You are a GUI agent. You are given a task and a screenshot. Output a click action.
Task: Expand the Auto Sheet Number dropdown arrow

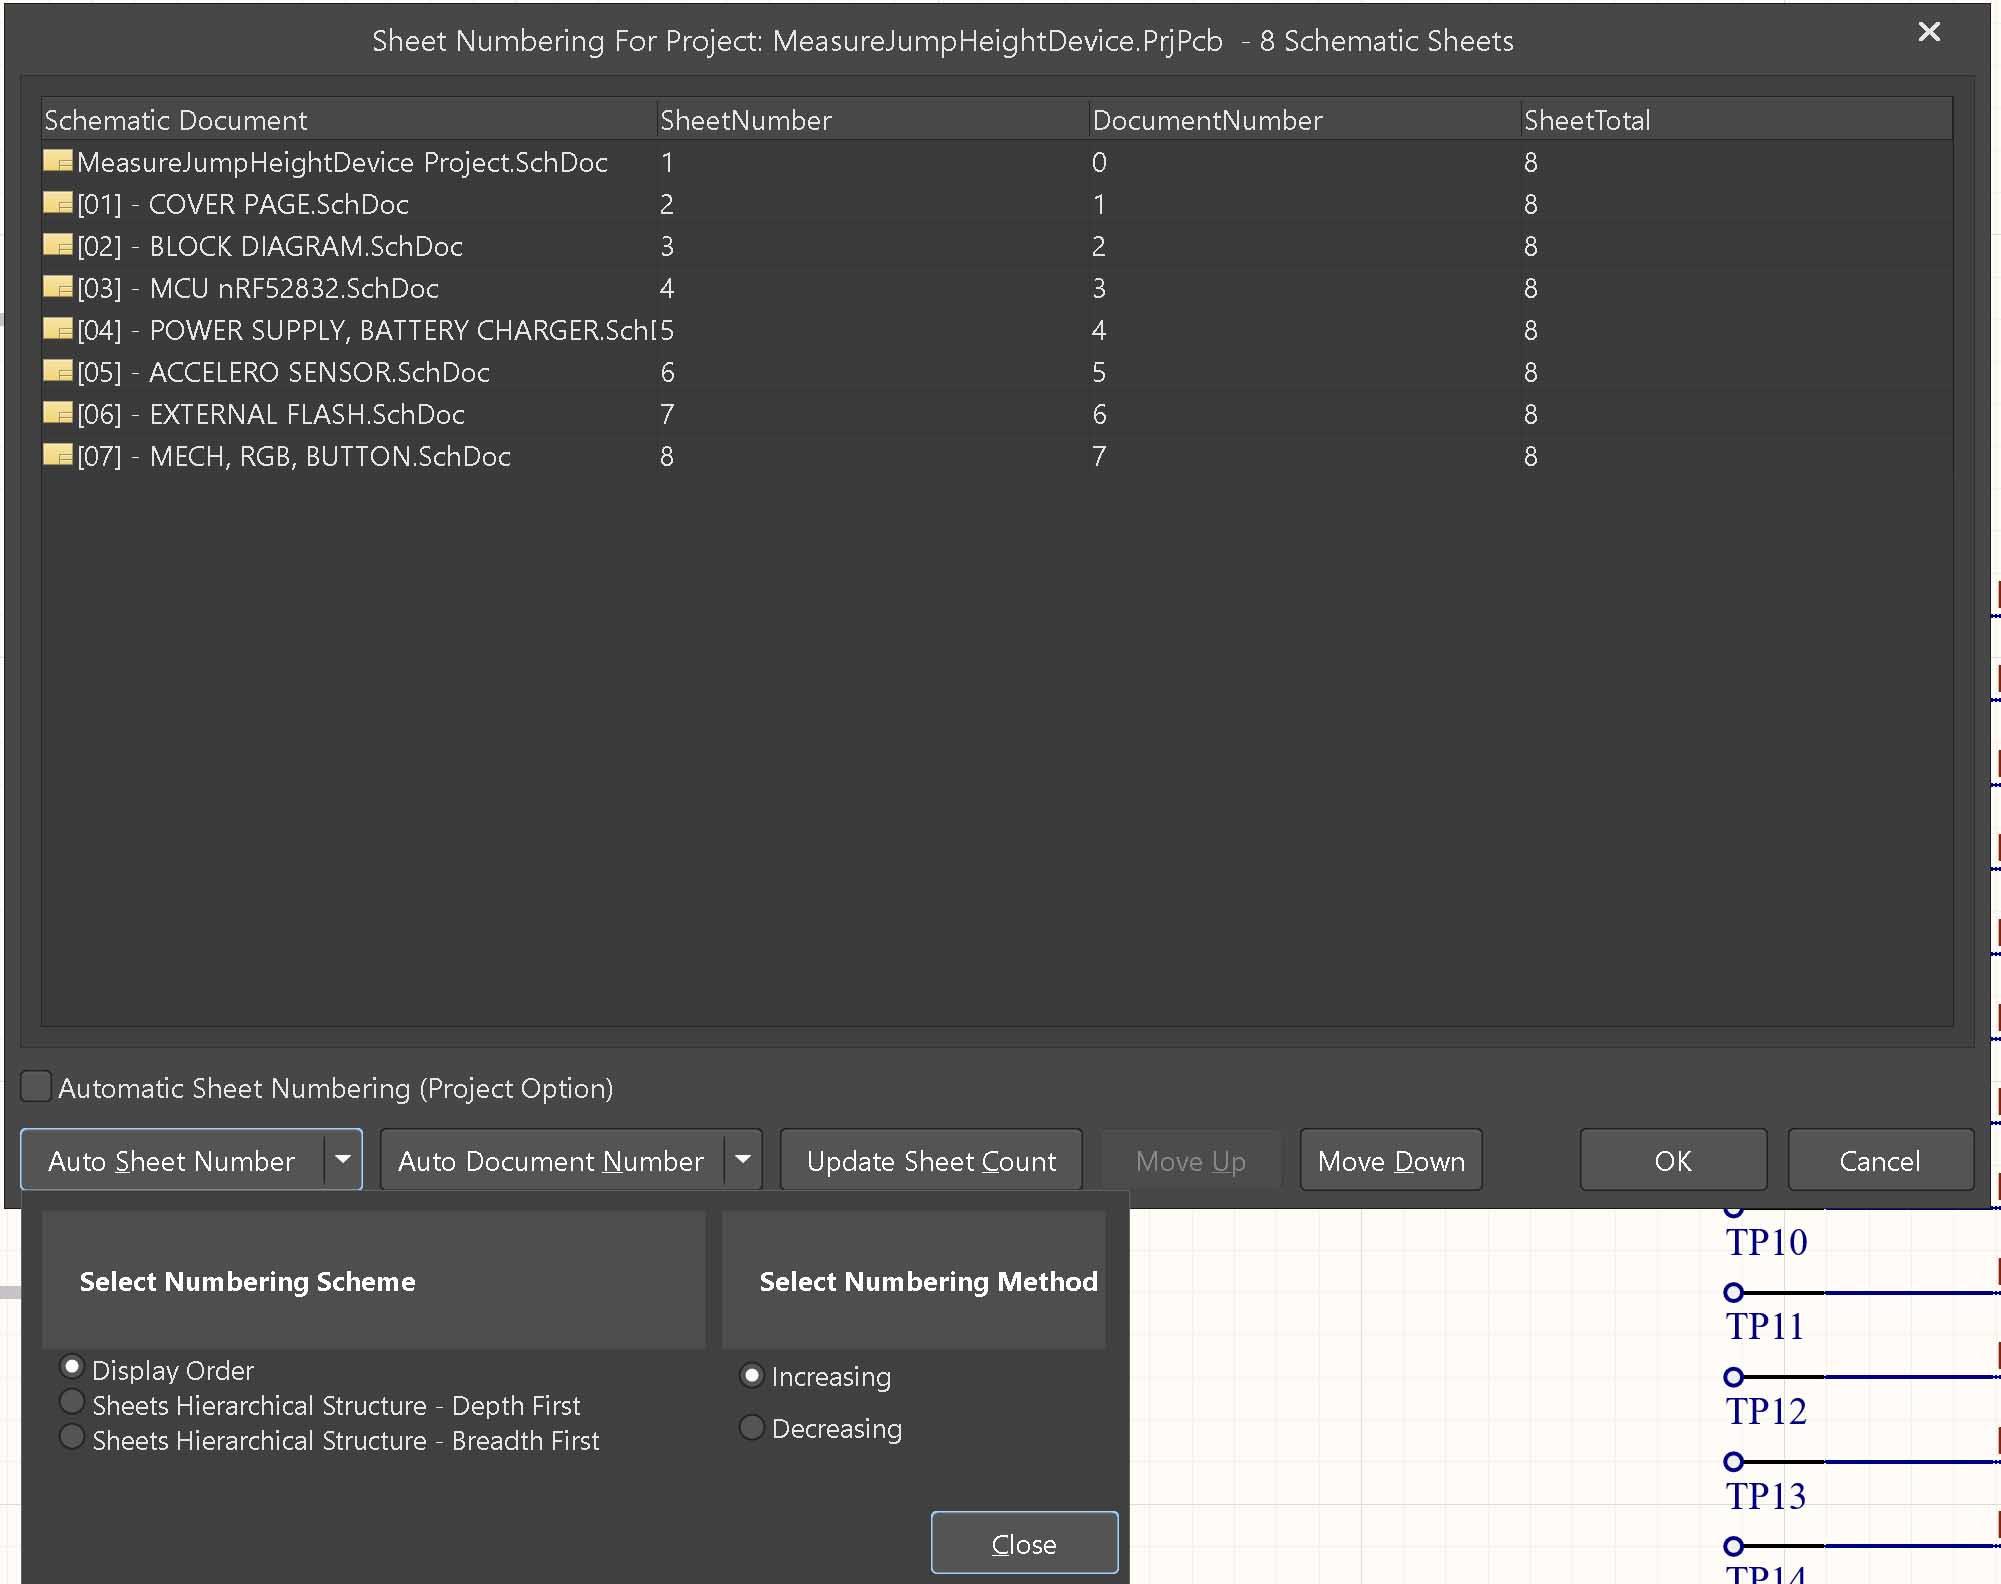click(343, 1159)
